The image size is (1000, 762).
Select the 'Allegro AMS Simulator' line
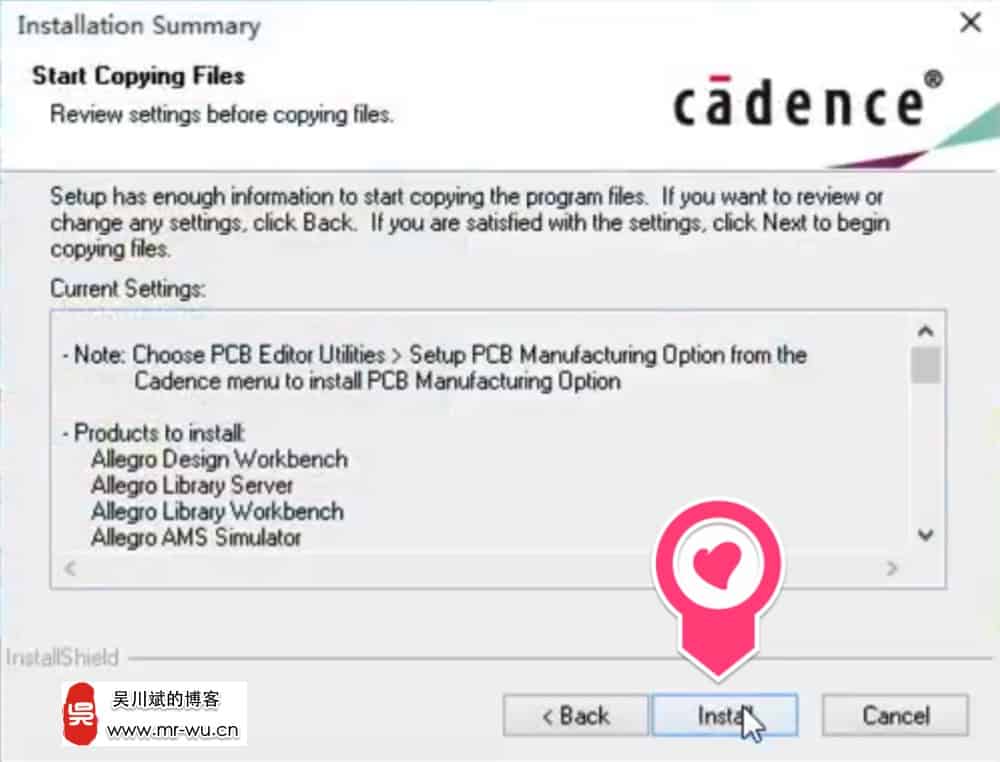(196, 538)
